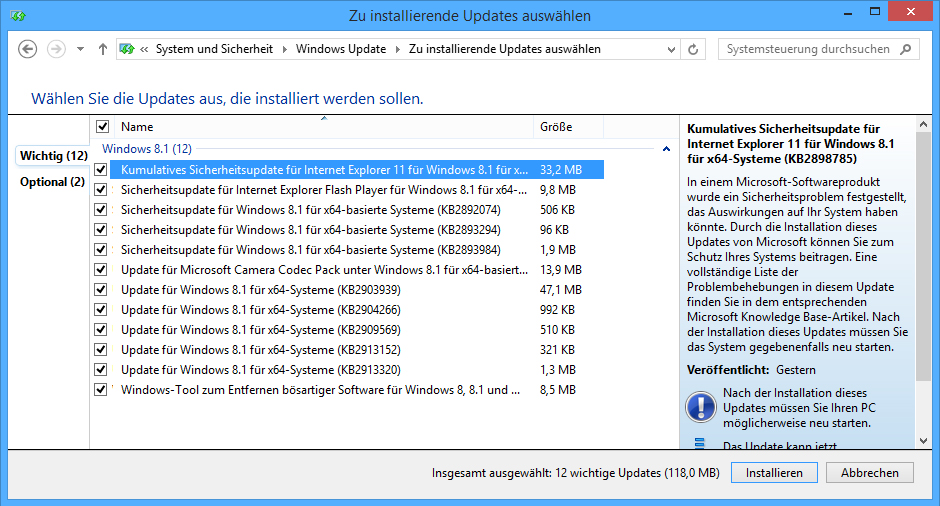Uncheck Microsoft Camera Codec Pack checkbox

(x=101, y=270)
